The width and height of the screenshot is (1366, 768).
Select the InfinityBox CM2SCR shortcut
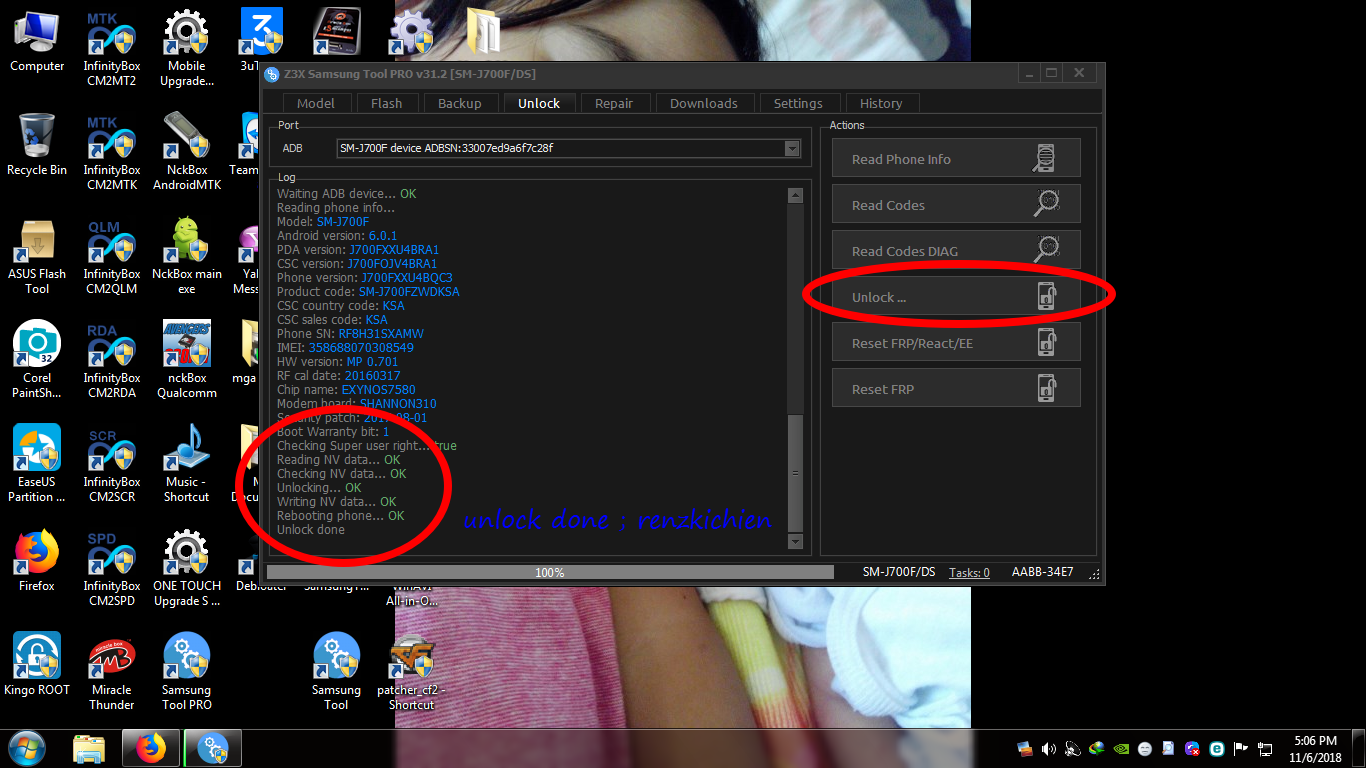point(112,463)
